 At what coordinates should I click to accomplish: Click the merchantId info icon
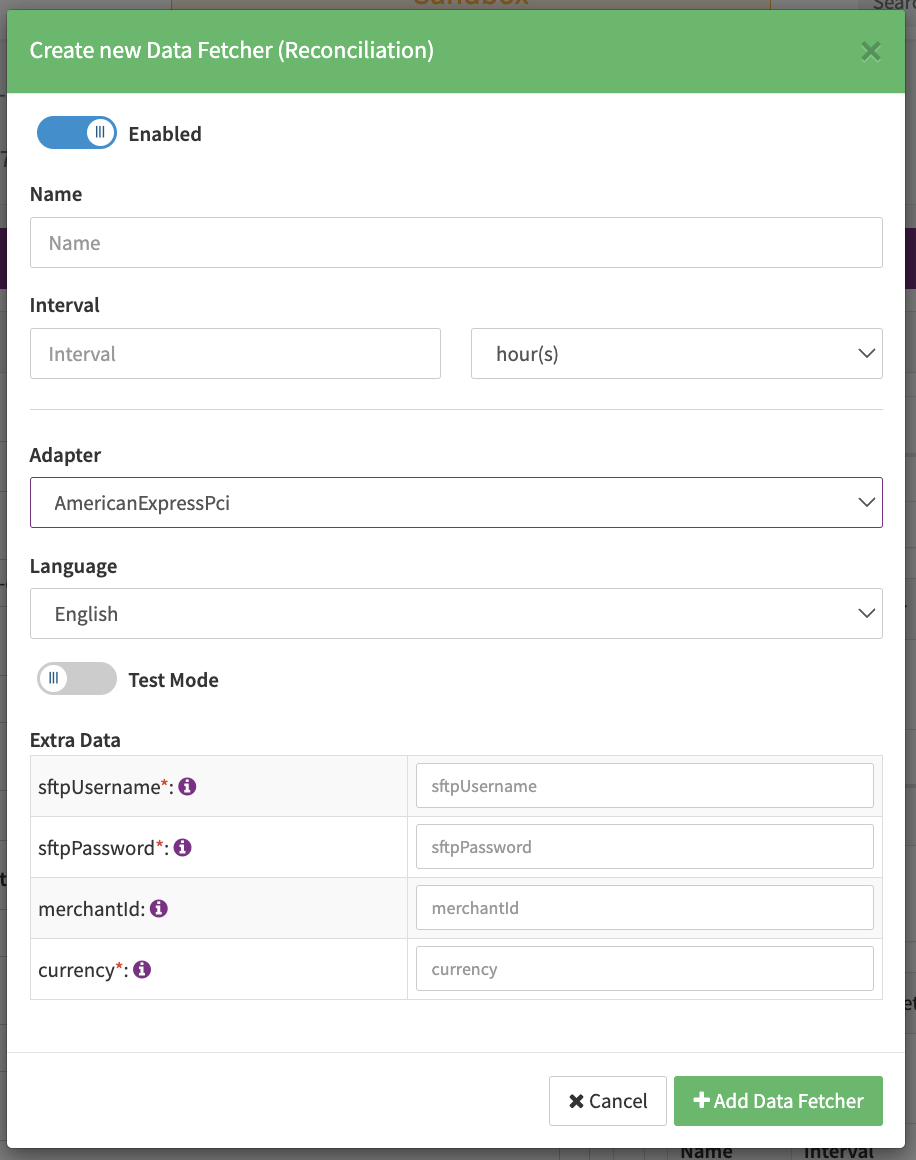point(158,909)
